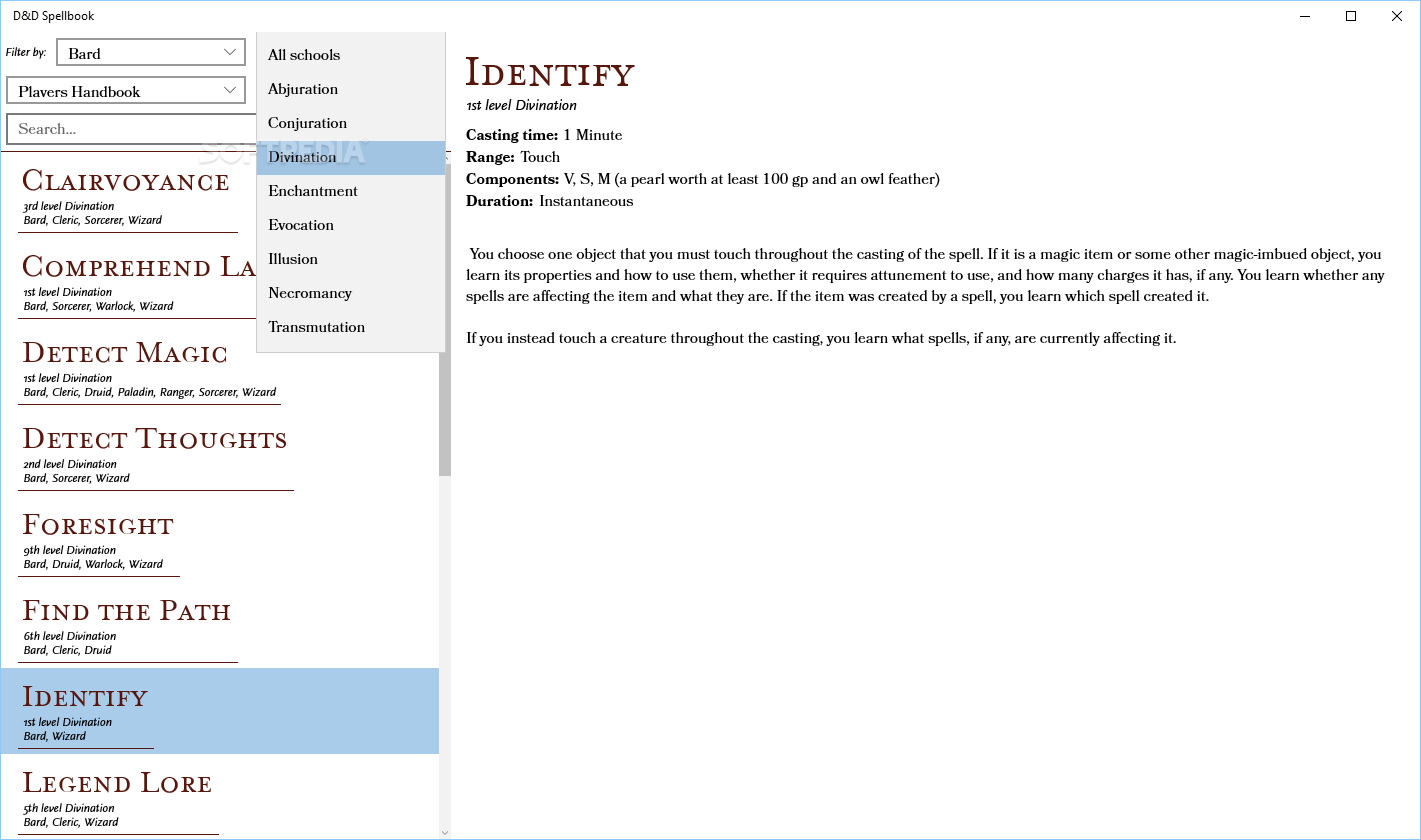Open the Detect Magic spell entry
Screen dimensions: 1421x840
tap(219, 367)
